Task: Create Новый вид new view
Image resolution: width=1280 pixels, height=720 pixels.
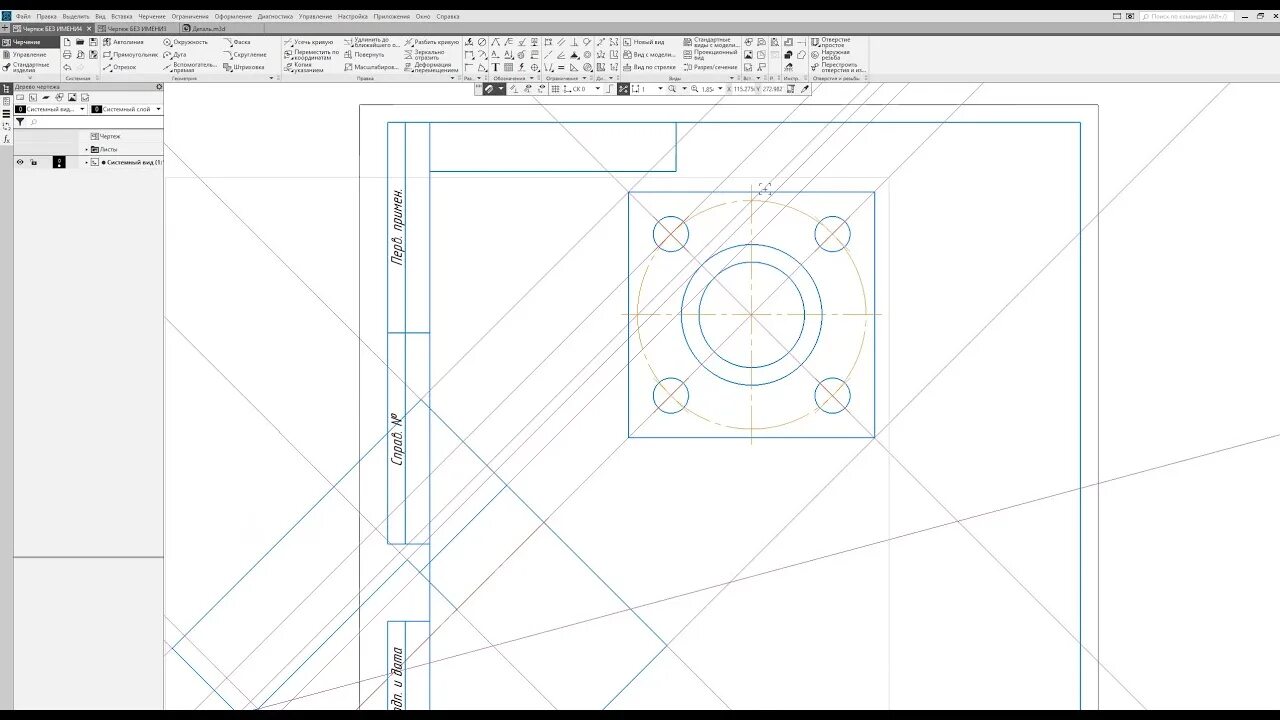Action: point(642,42)
